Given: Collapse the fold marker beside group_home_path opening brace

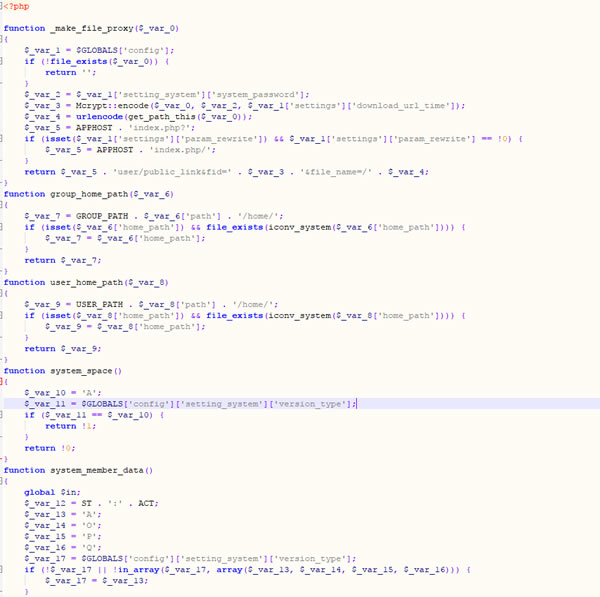Looking at the screenshot, I should [1, 205].
